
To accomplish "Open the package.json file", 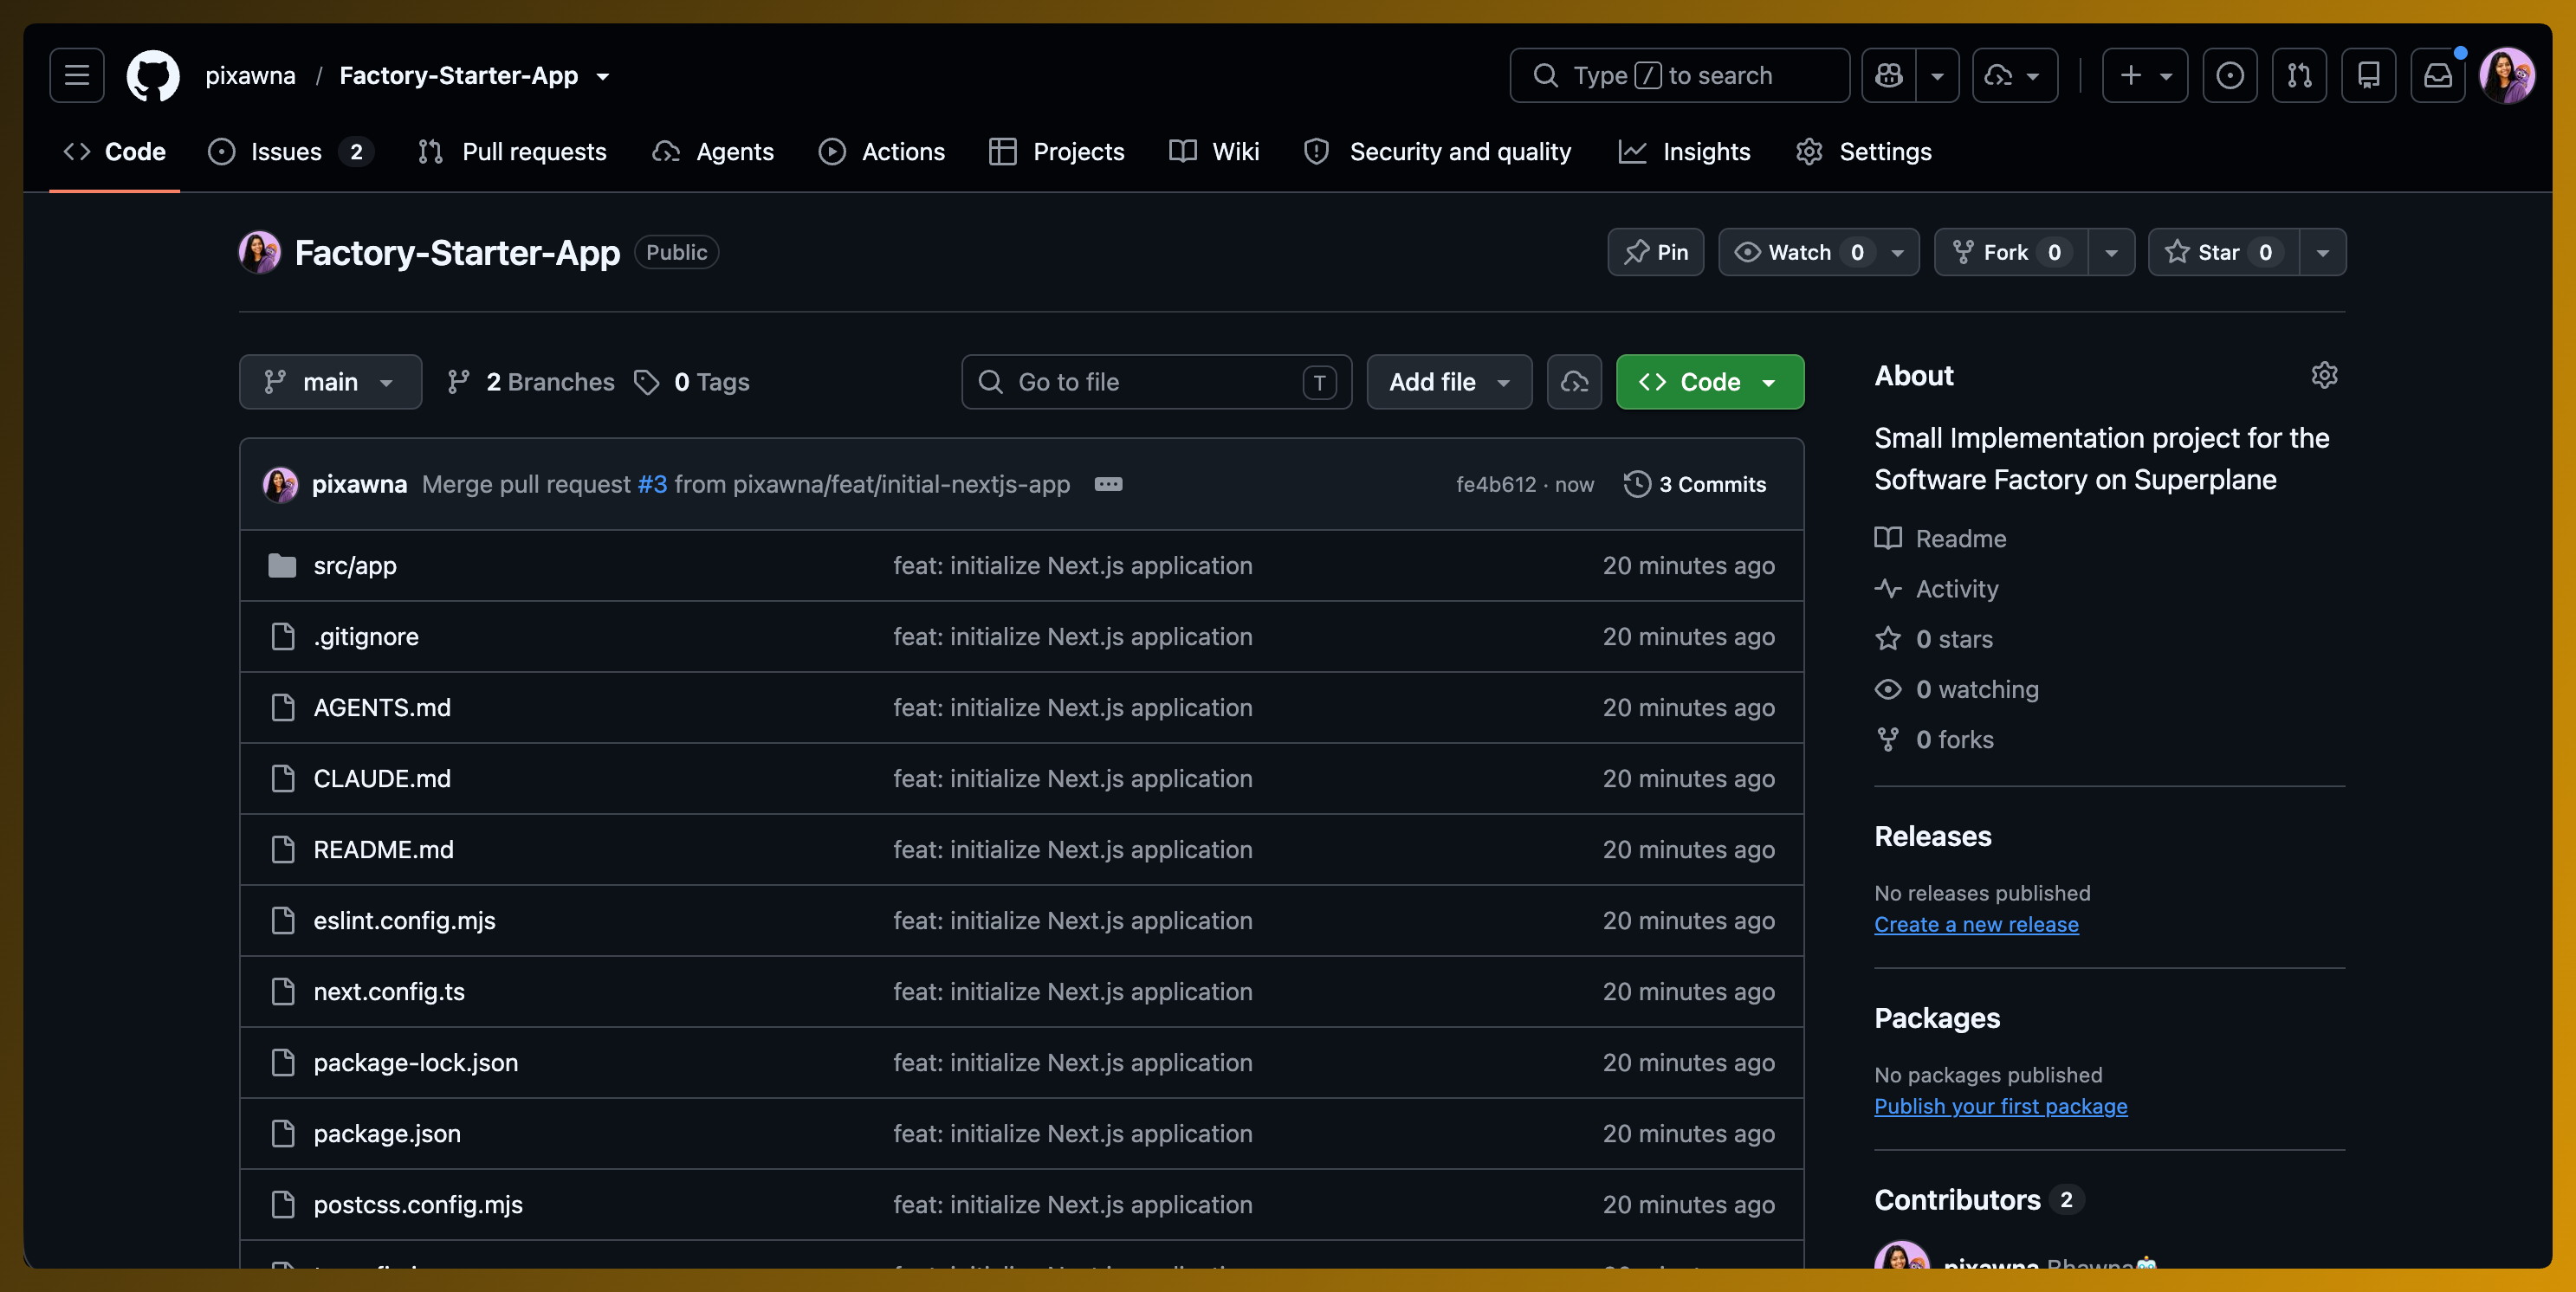I will pos(387,1133).
